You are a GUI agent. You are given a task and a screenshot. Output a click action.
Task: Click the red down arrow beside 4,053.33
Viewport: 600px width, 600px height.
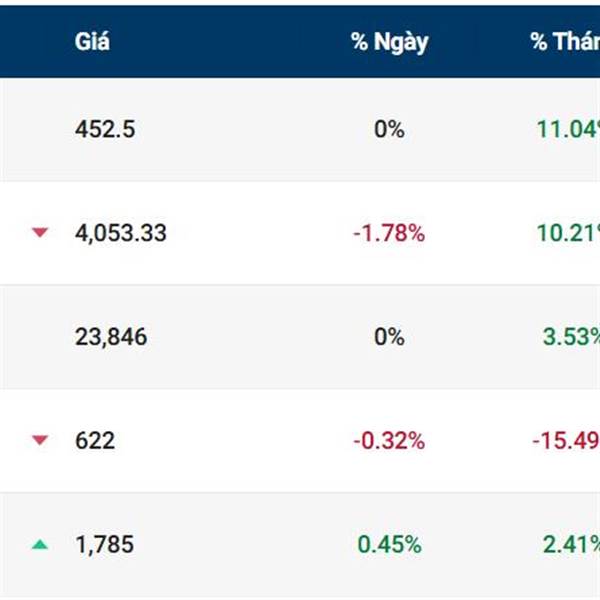(40, 232)
